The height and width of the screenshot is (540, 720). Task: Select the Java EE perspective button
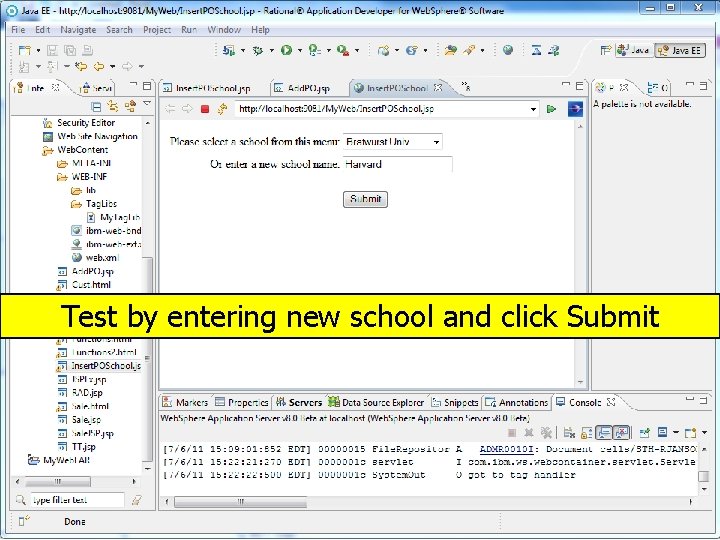coord(680,50)
